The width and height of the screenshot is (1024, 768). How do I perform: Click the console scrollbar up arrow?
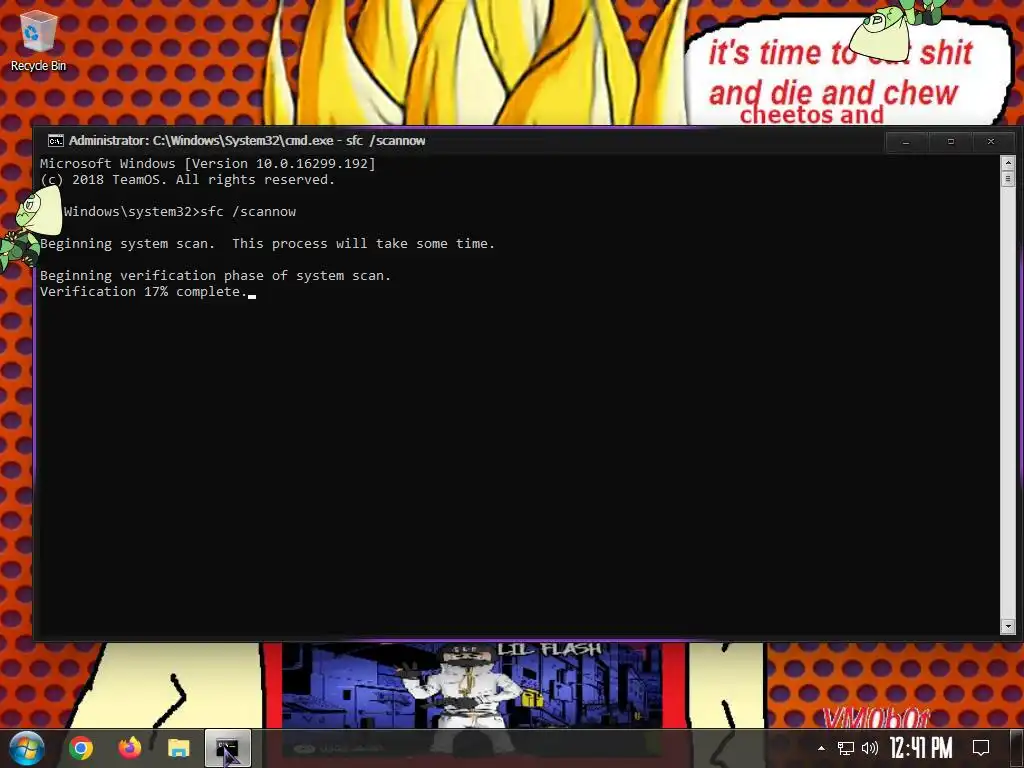point(1008,162)
